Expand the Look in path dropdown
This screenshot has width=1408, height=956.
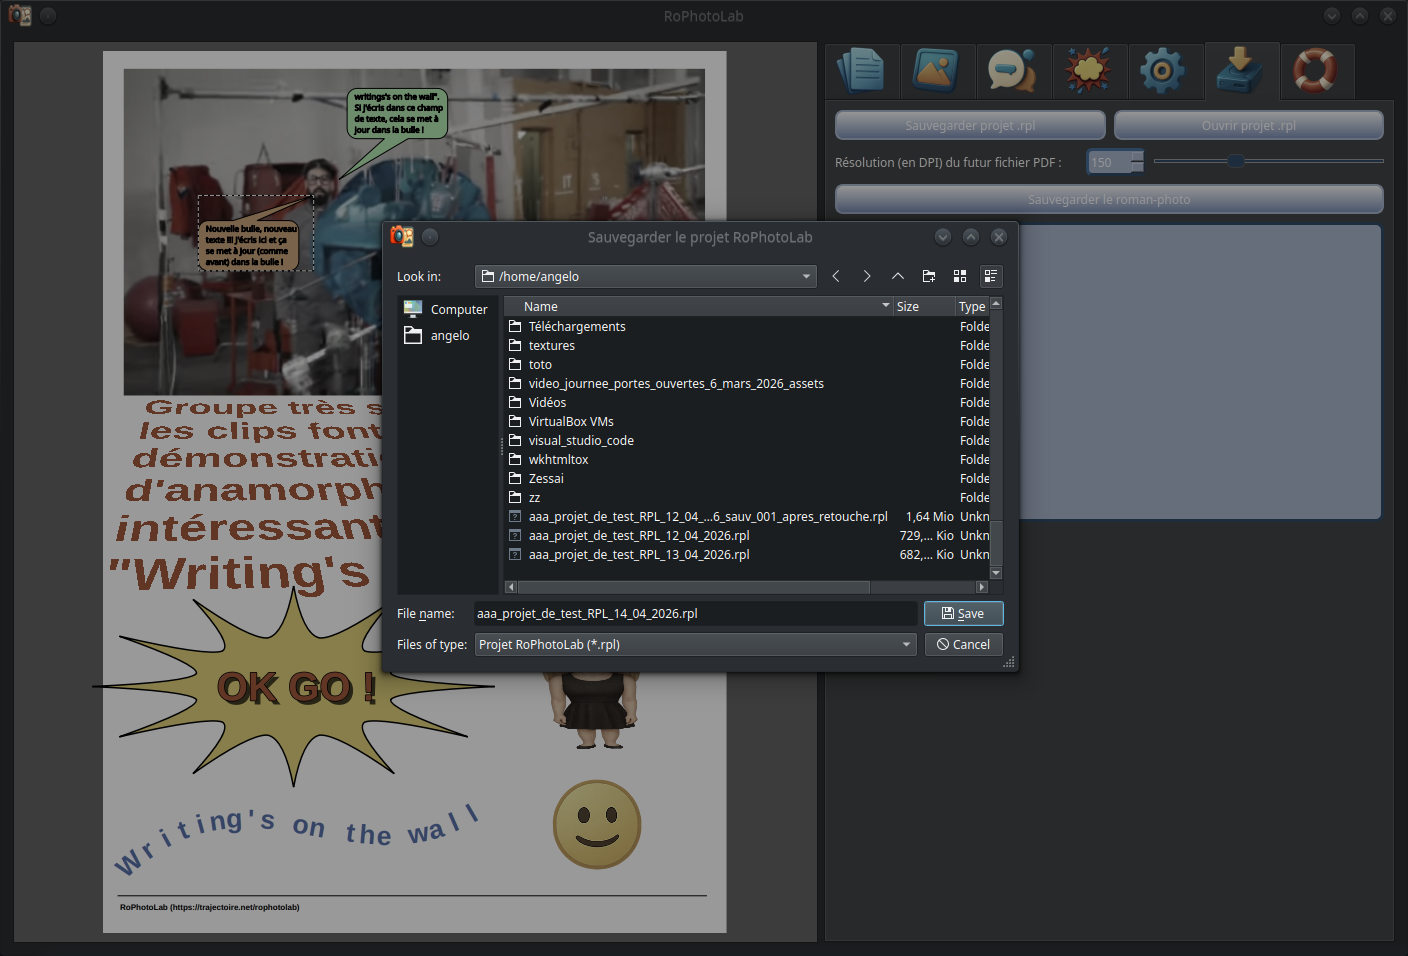[x=806, y=277]
